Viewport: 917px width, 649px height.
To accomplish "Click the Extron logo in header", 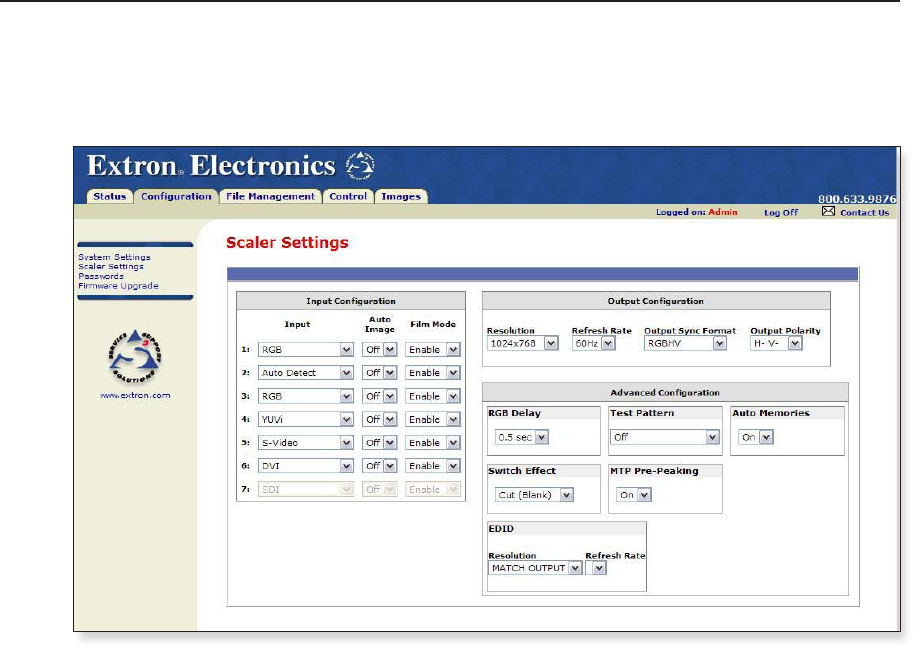I will coord(230,165).
